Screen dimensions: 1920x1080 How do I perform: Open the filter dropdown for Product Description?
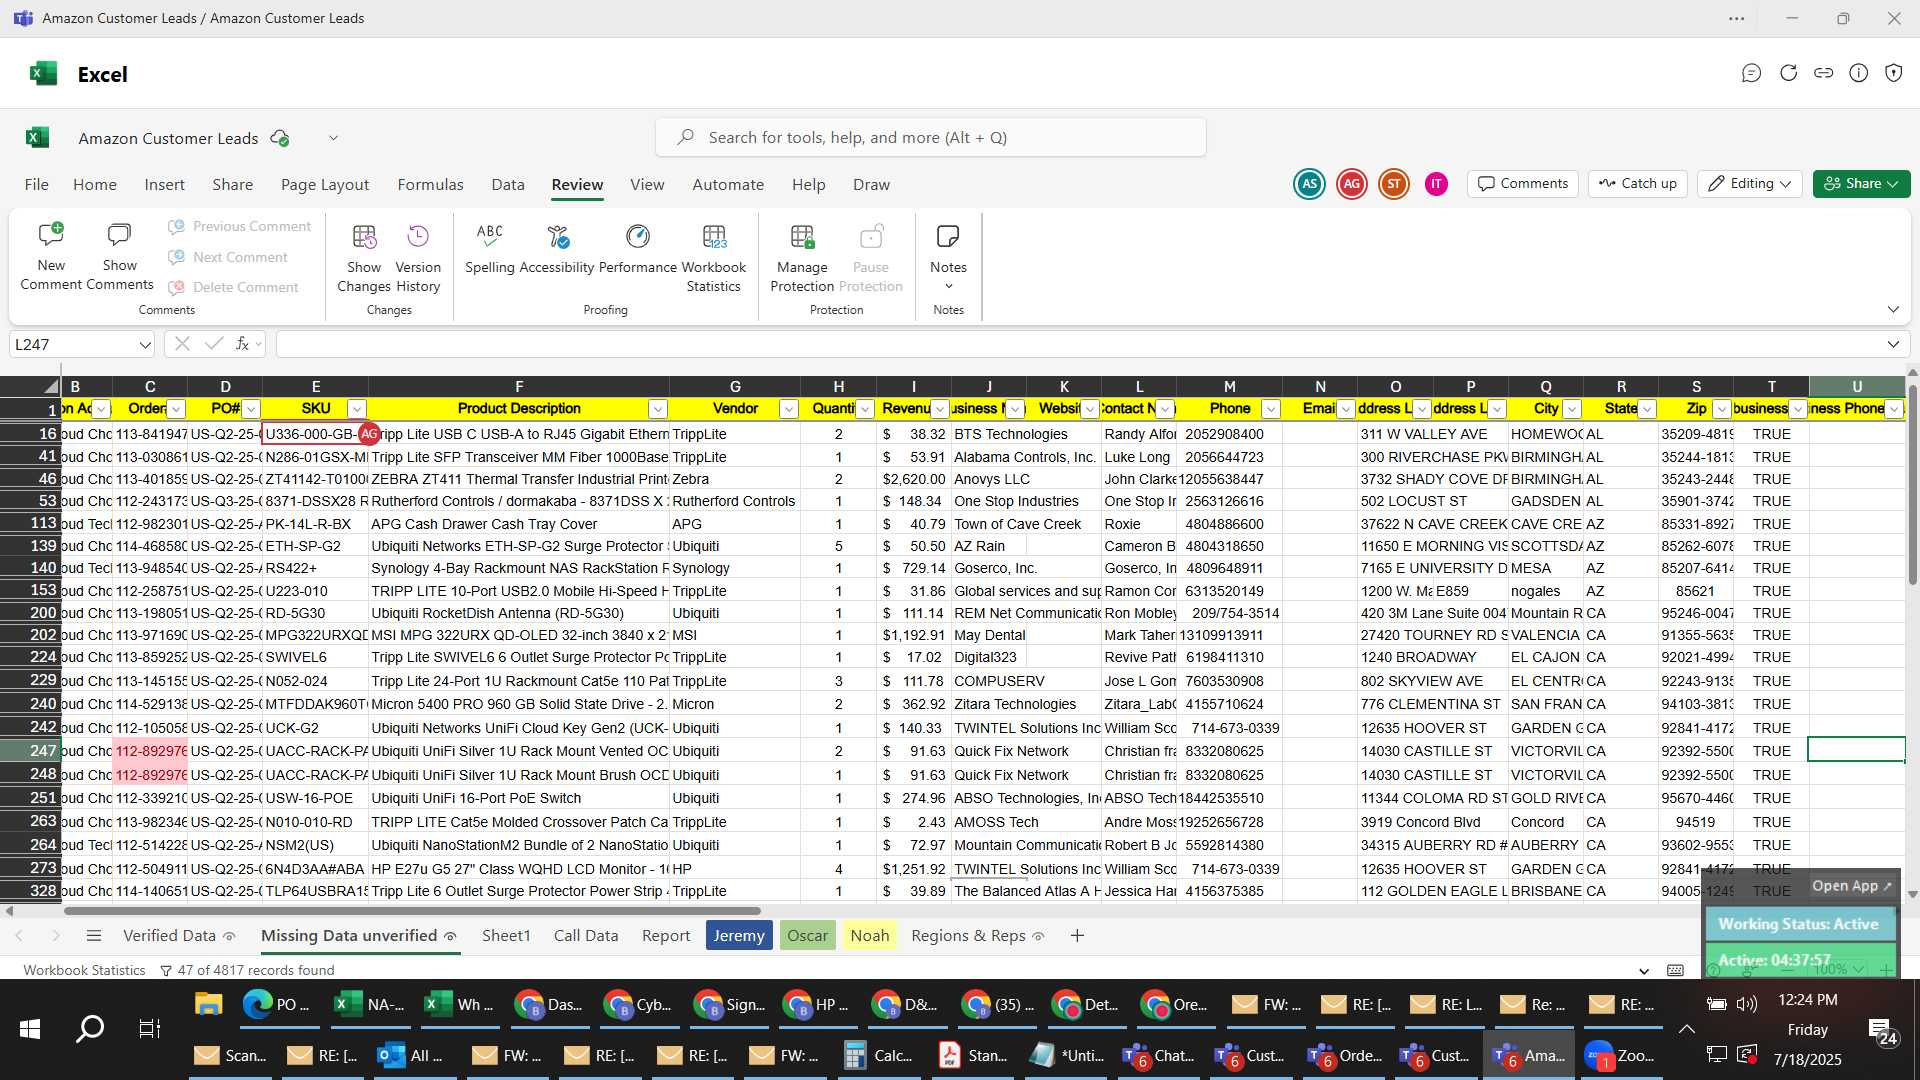pyautogui.click(x=657, y=409)
